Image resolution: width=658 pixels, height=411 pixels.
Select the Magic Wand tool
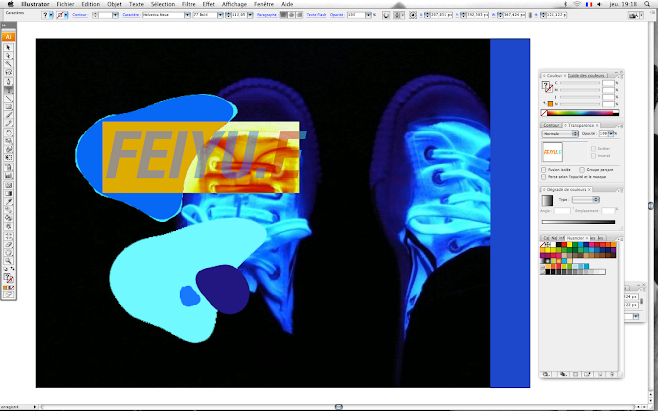point(8,64)
